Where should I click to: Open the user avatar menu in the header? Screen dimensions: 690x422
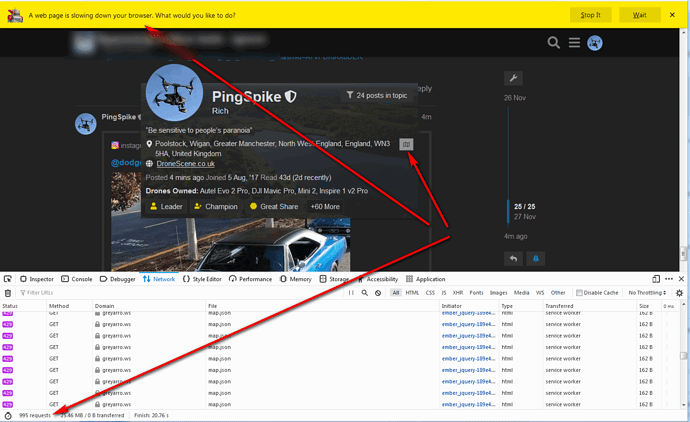[595, 43]
